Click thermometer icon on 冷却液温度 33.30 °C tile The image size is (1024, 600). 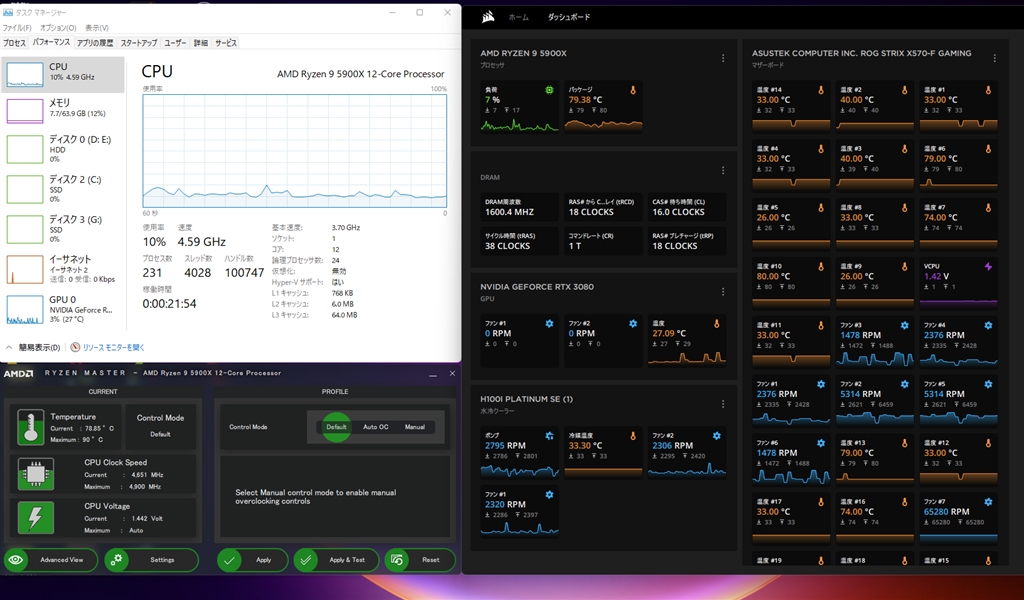click(633, 435)
